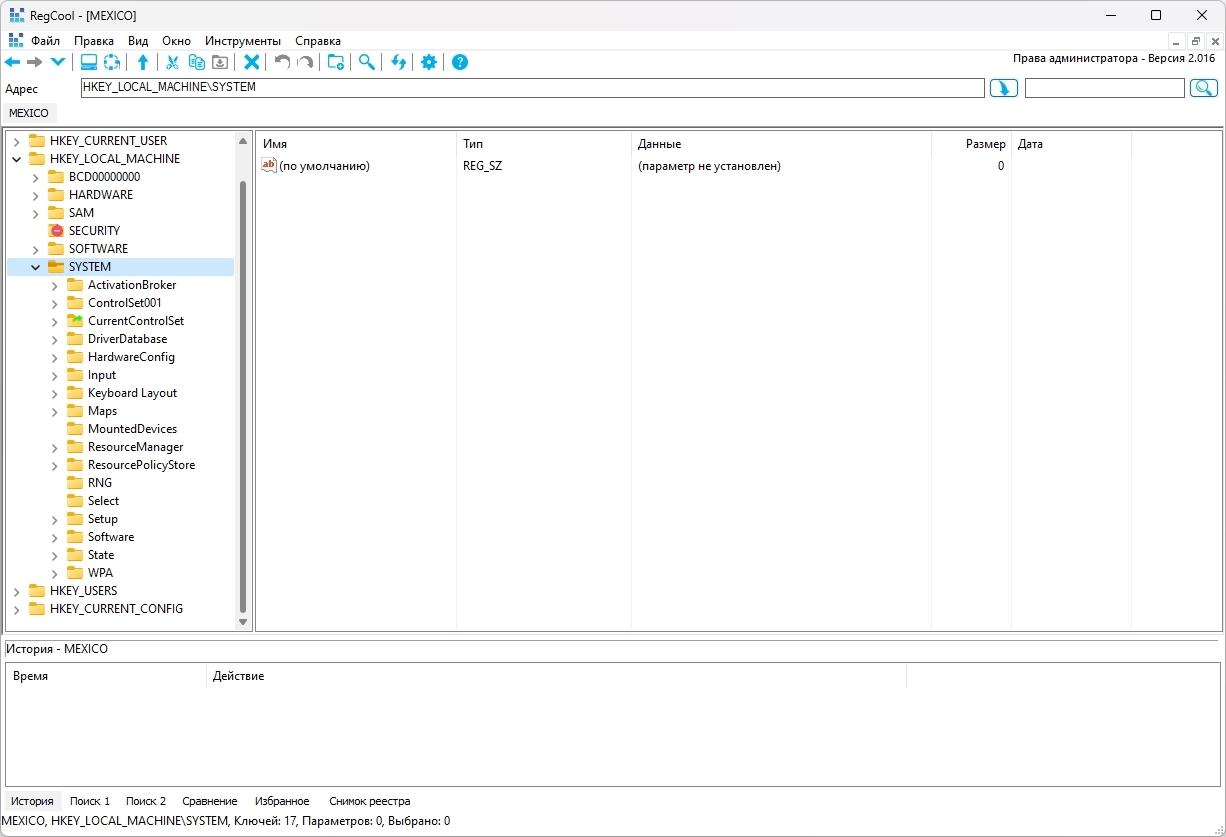Sort values by the Данные column header

(781, 144)
